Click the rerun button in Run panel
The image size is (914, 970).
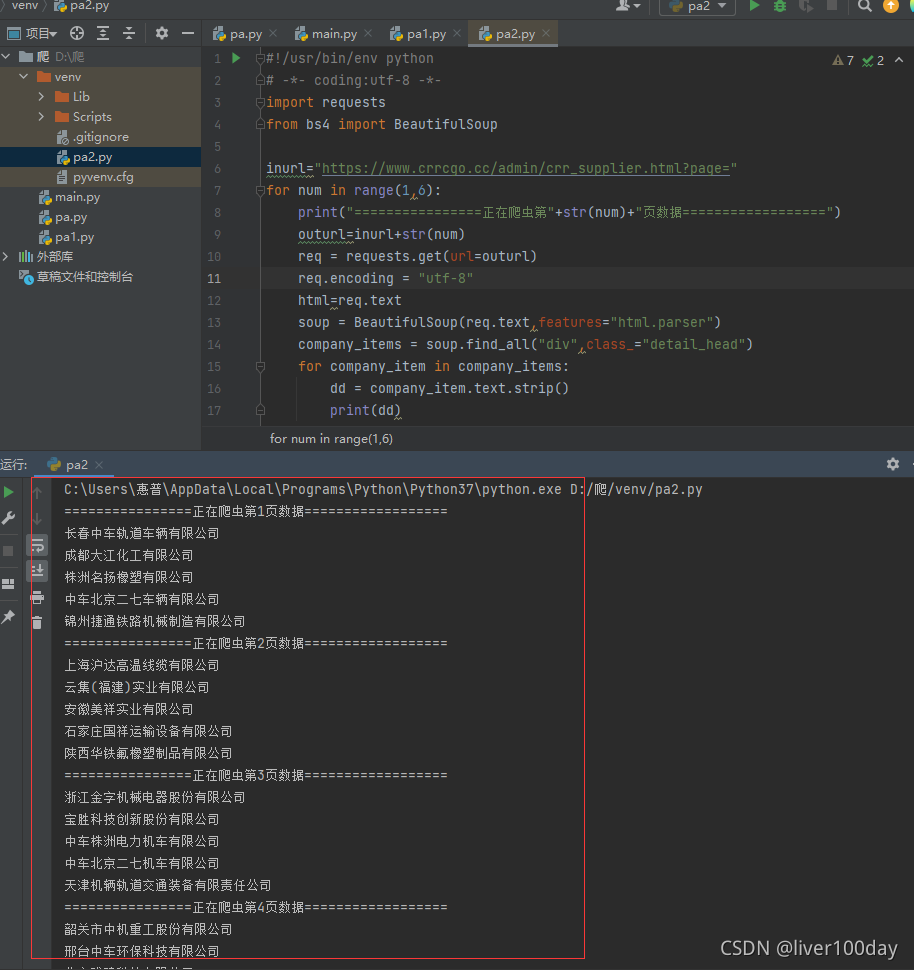[9, 492]
